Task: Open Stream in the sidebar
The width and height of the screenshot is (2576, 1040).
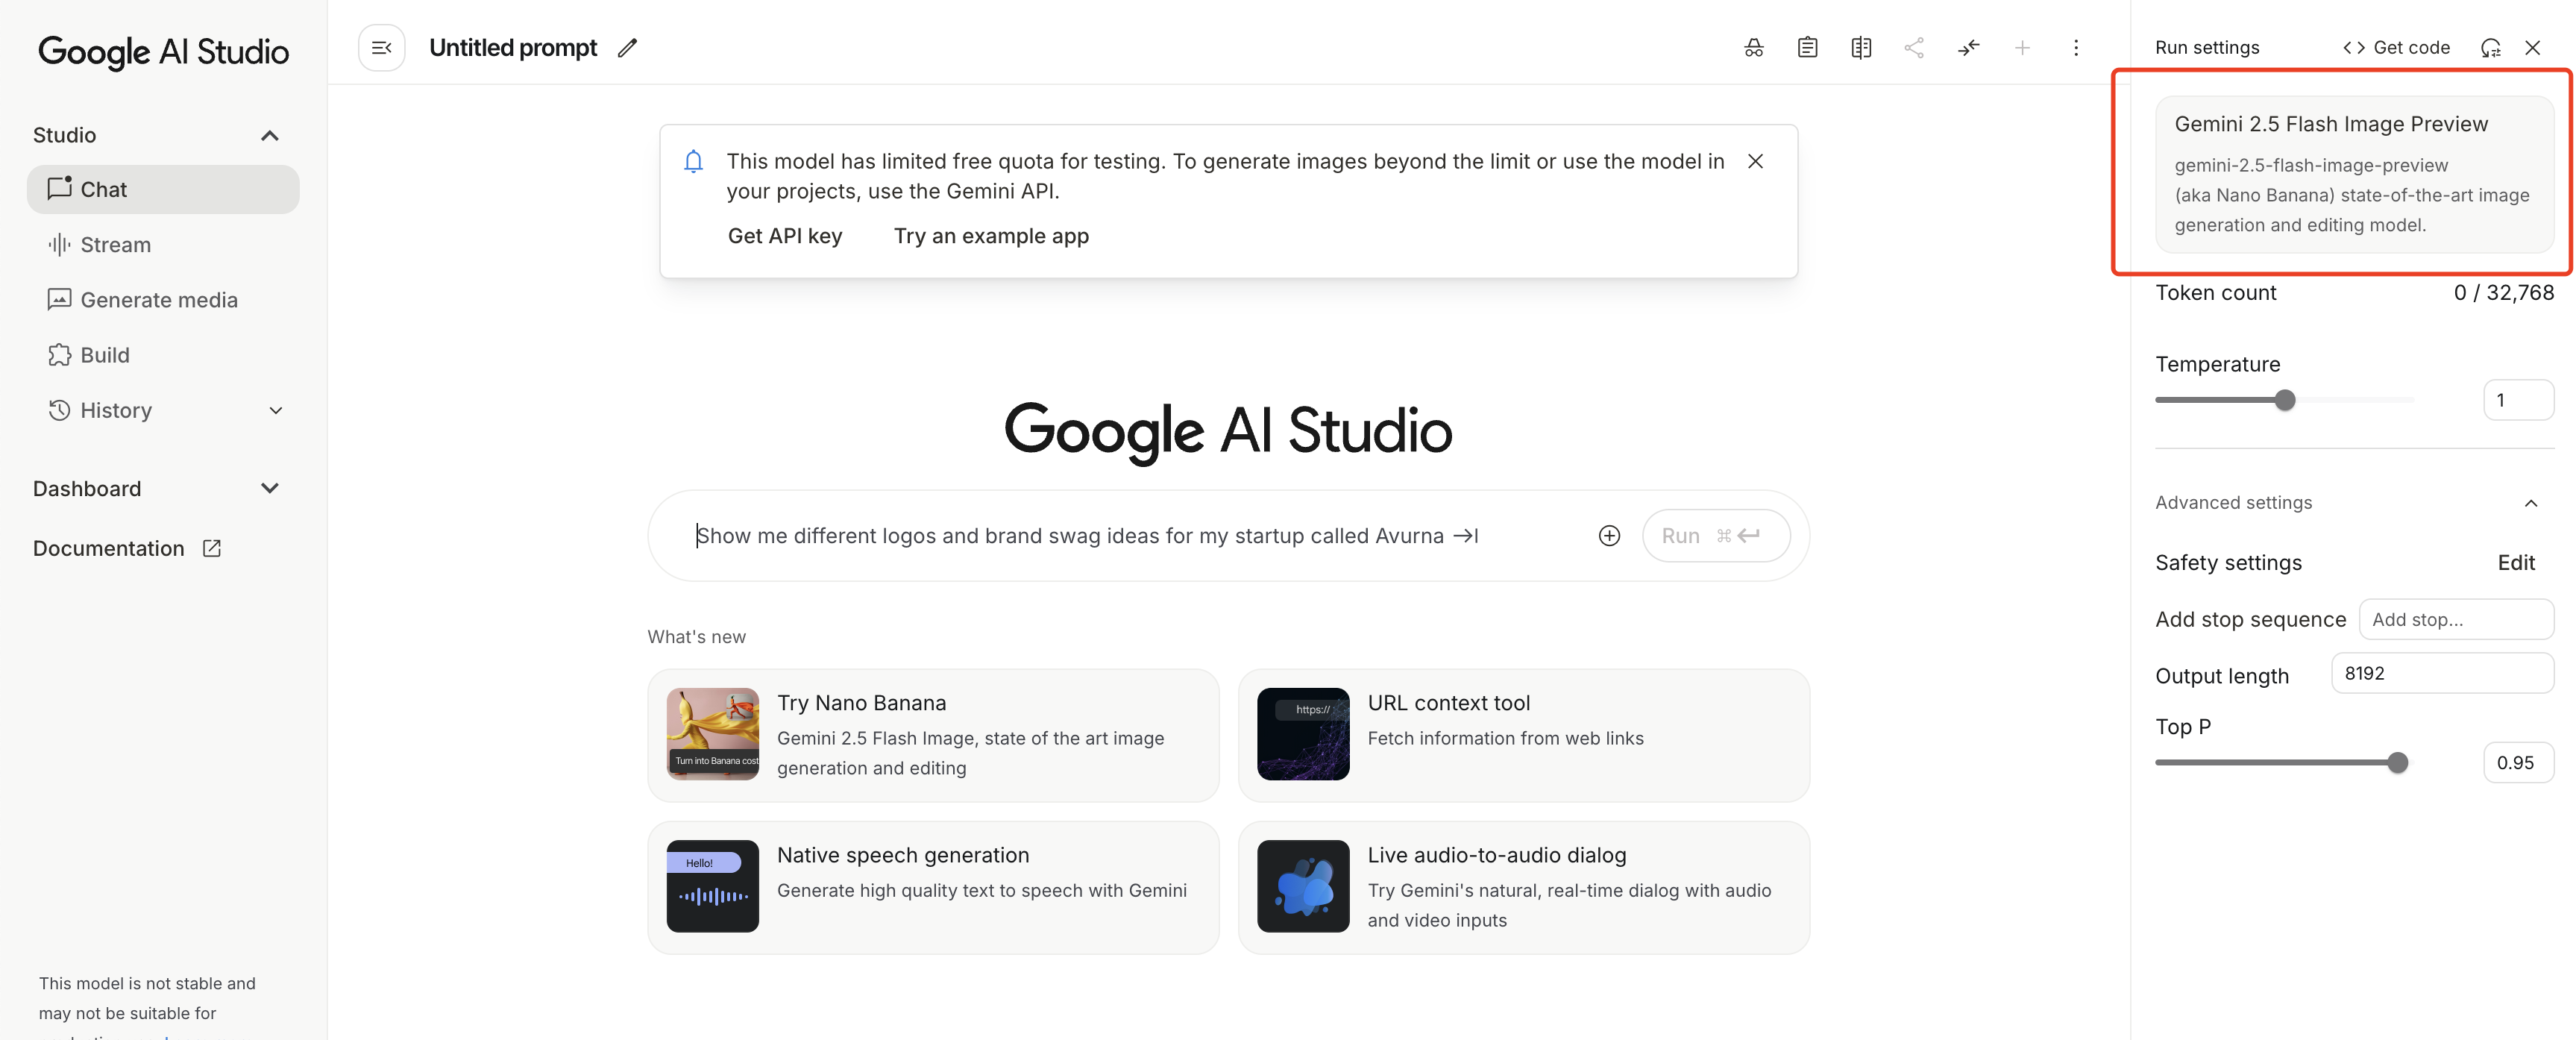Action: pos(115,245)
